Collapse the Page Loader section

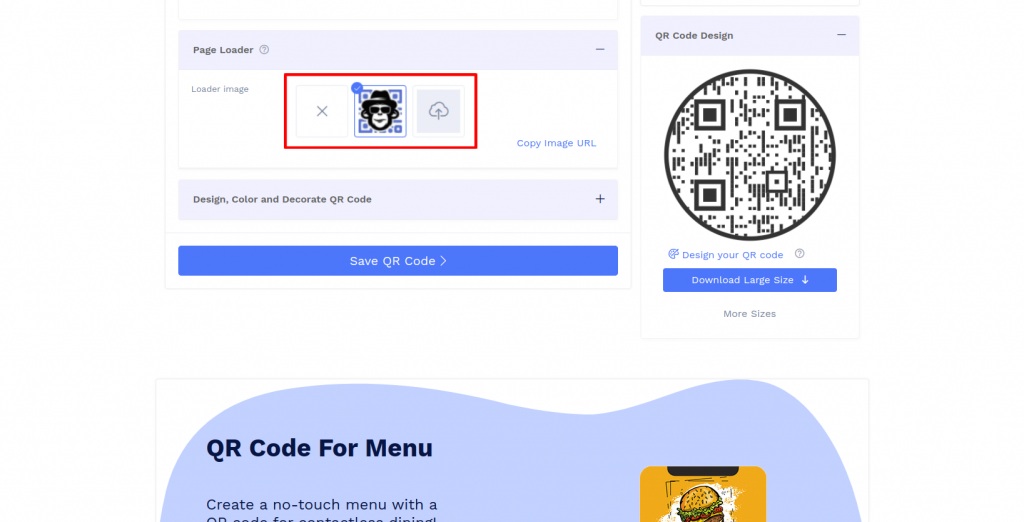tap(600, 50)
